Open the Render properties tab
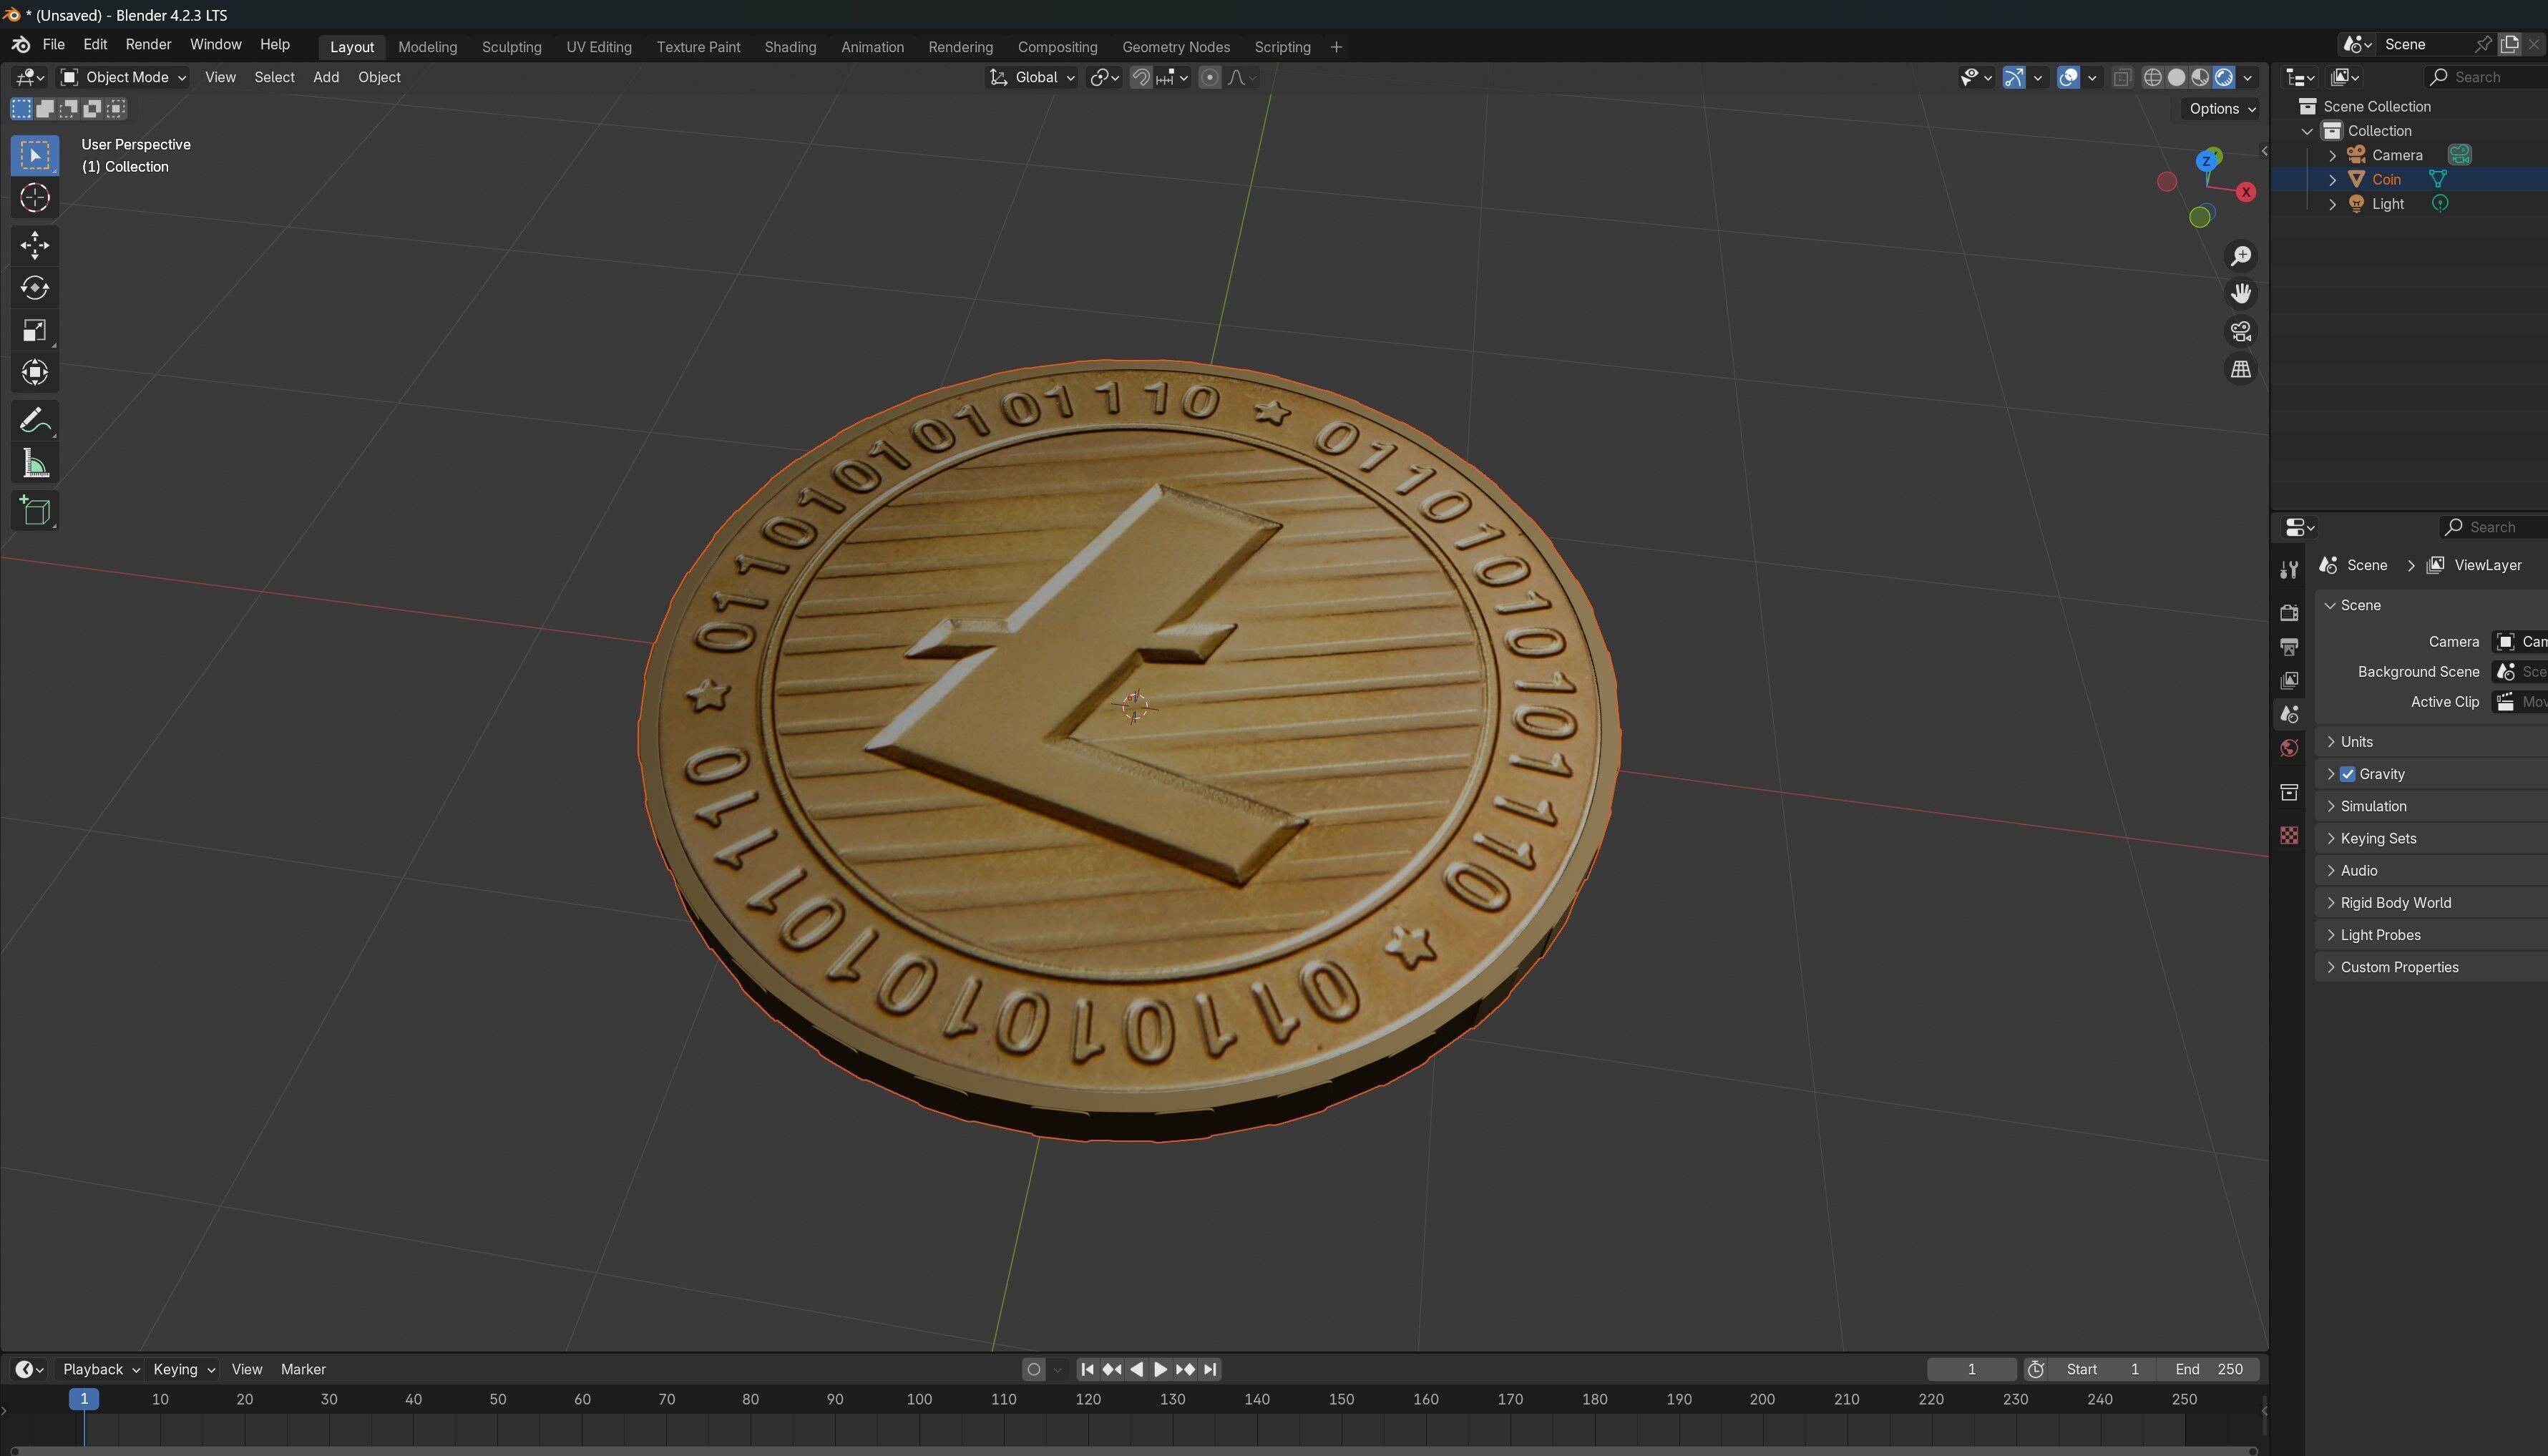 pos(2289,612)
